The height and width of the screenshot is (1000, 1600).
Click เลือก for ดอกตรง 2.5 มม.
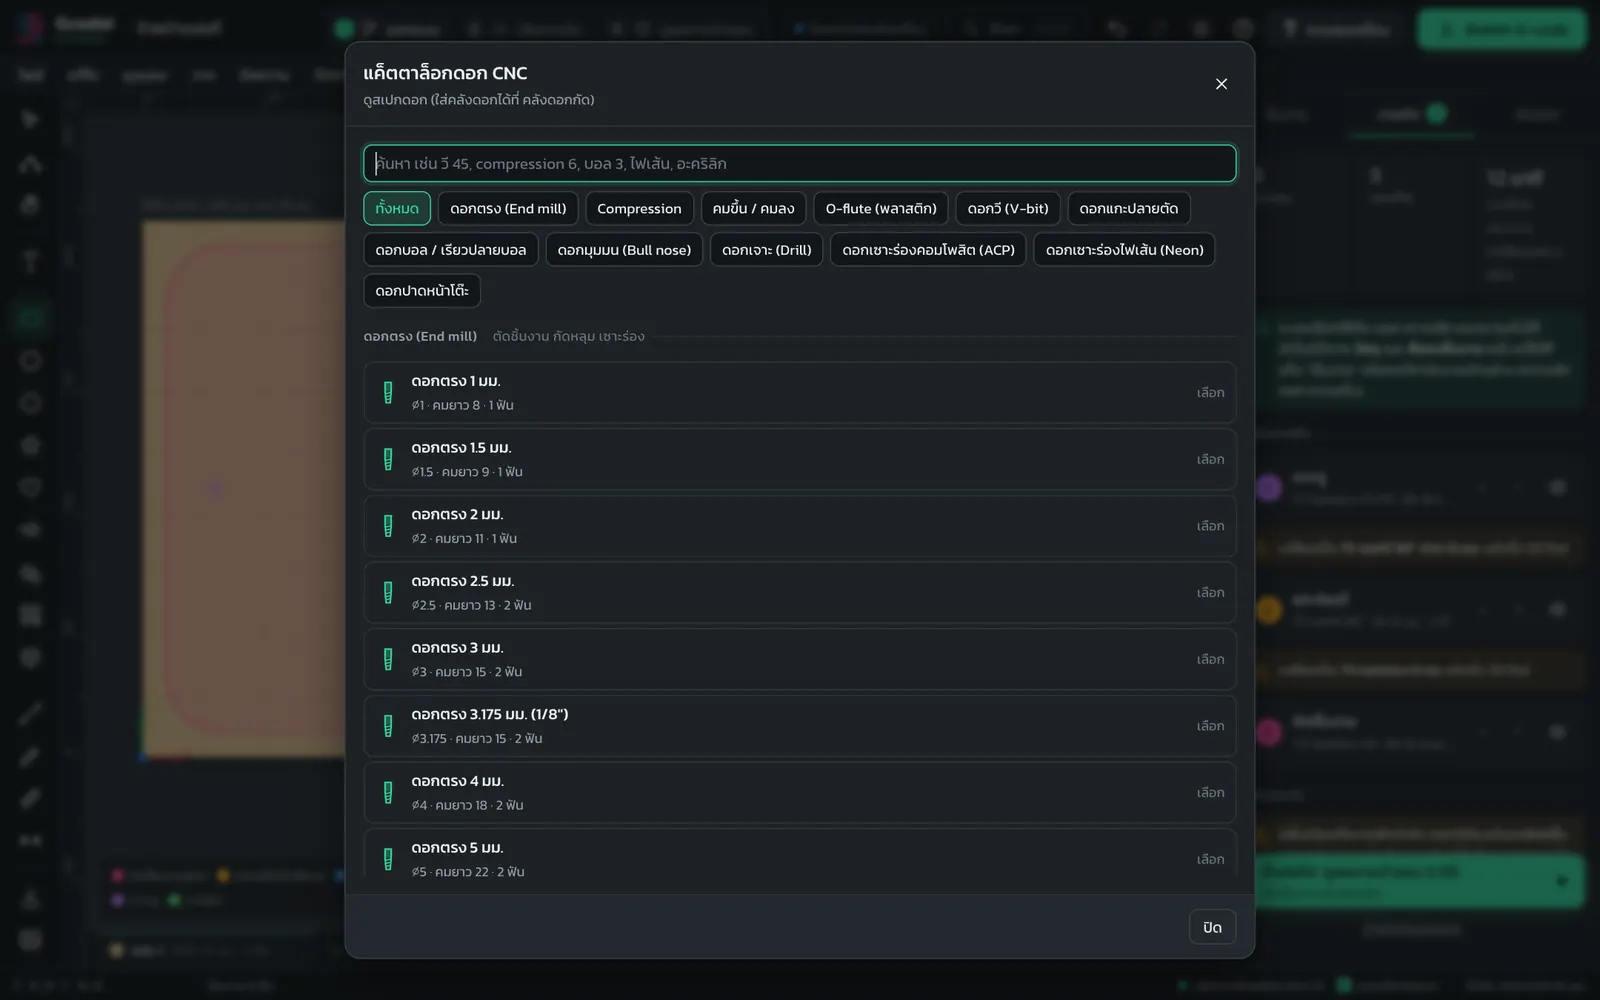click(1210, 593)
